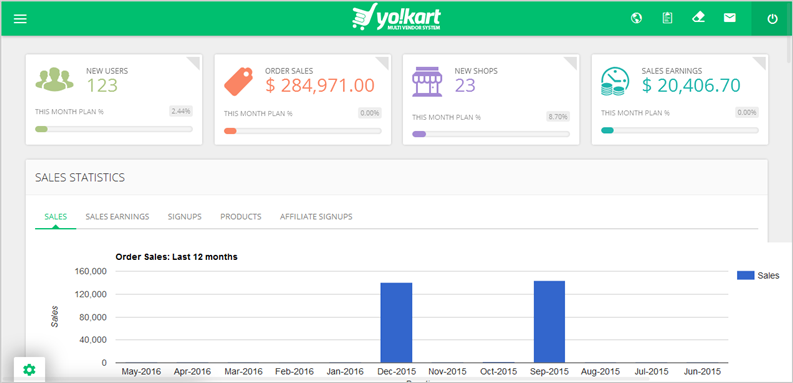Click the Sales Earnings clock coins icon
Screen dimensions: 793x383
[614, 81]
